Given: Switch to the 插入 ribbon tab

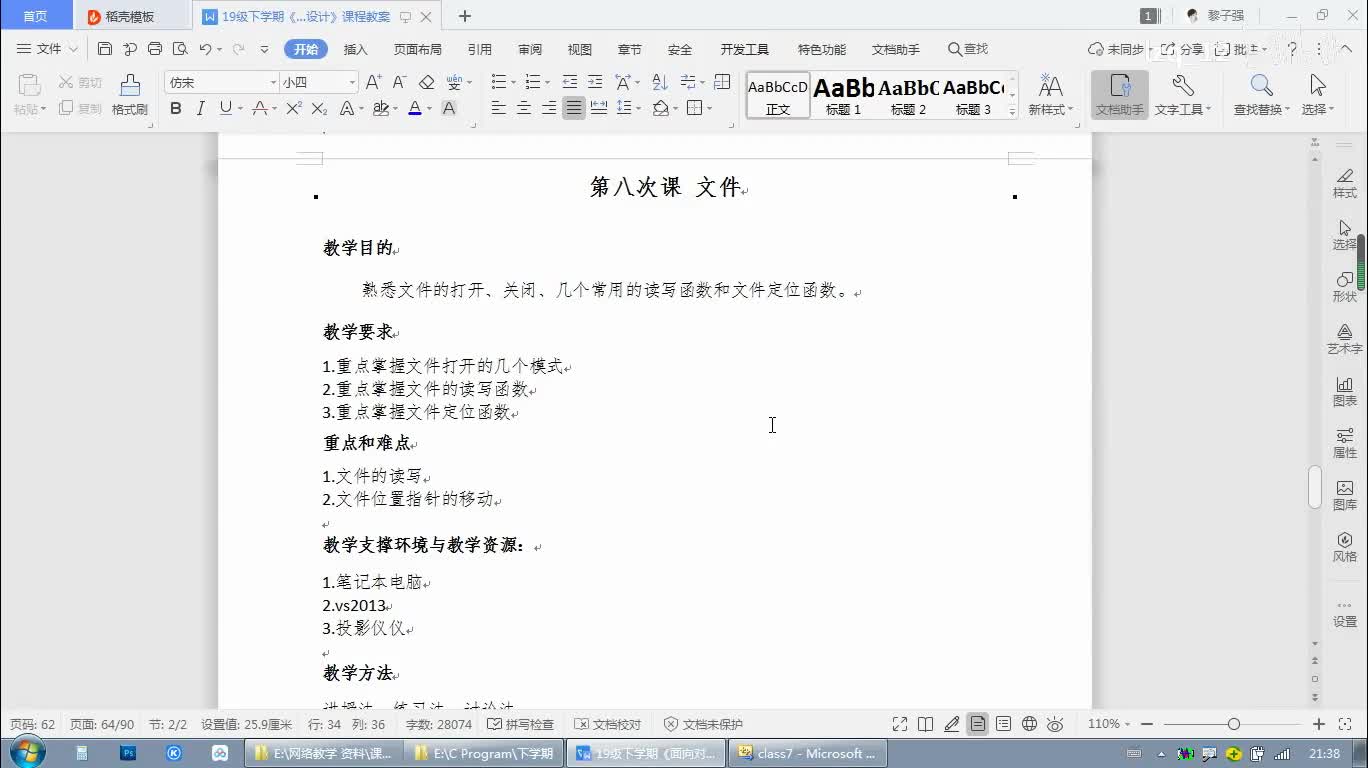Looking at the screenshot, I should 355,49.
